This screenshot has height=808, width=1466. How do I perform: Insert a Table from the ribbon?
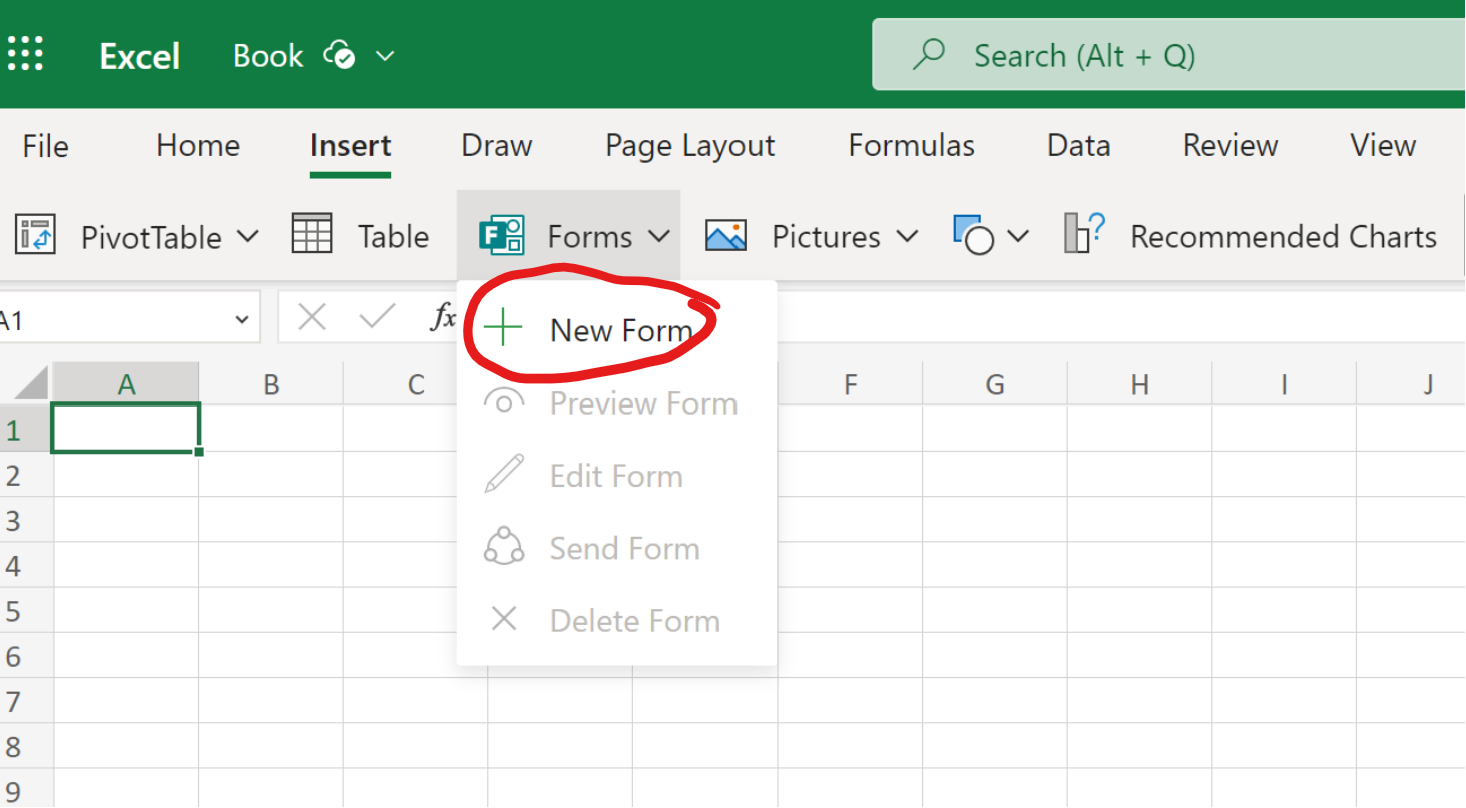360,236
